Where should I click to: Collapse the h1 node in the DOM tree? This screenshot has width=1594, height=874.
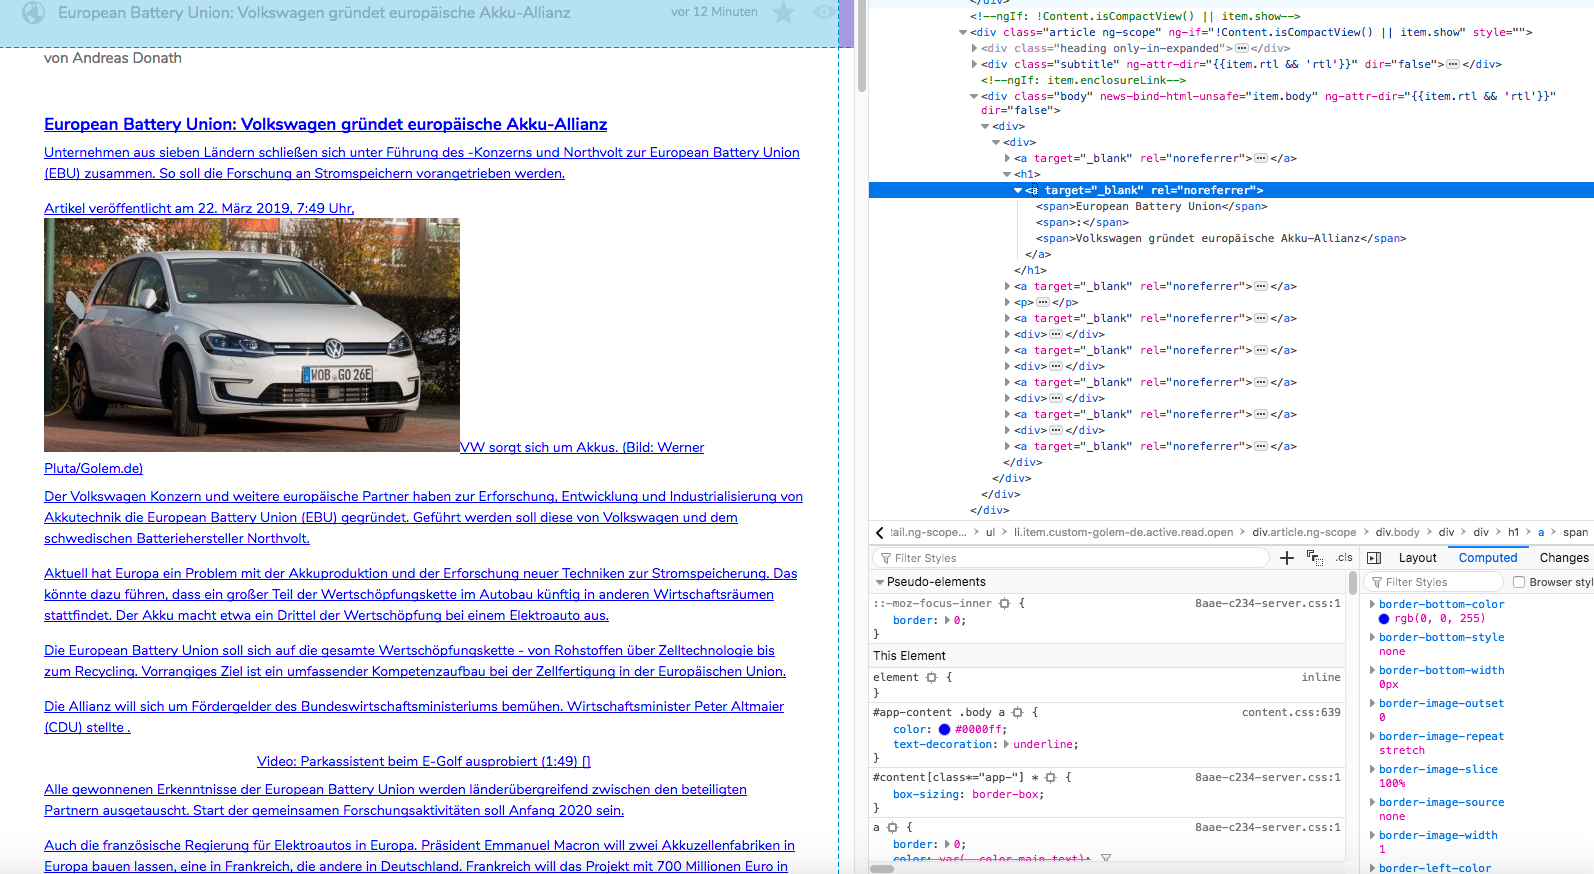coord(1007,174)
